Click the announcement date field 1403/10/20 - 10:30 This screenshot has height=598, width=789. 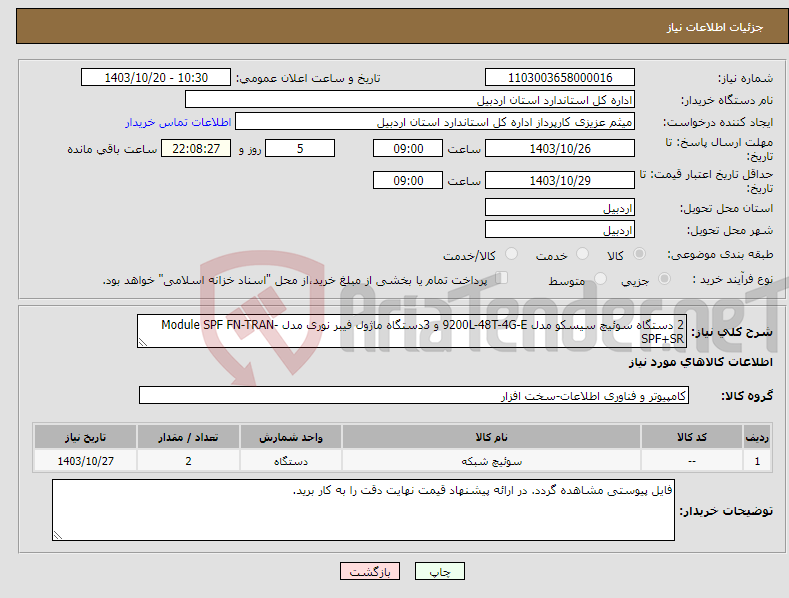(156, 78)
